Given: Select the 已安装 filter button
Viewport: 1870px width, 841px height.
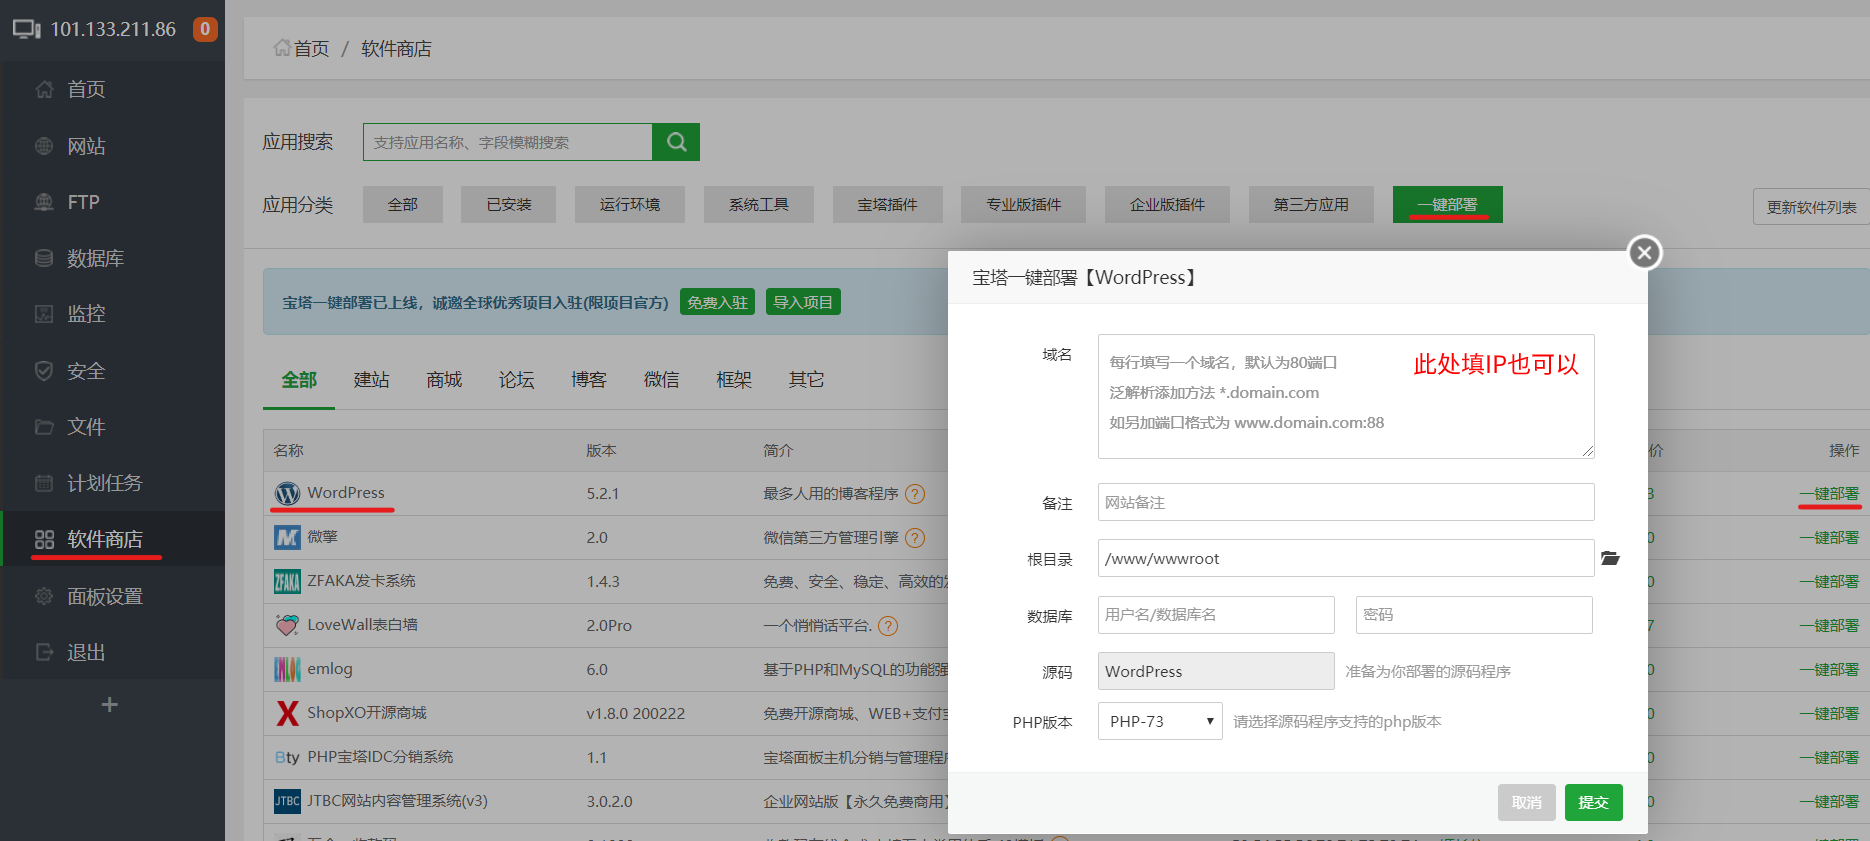Looking at the screenshot, I should click(x=508, y=205).
